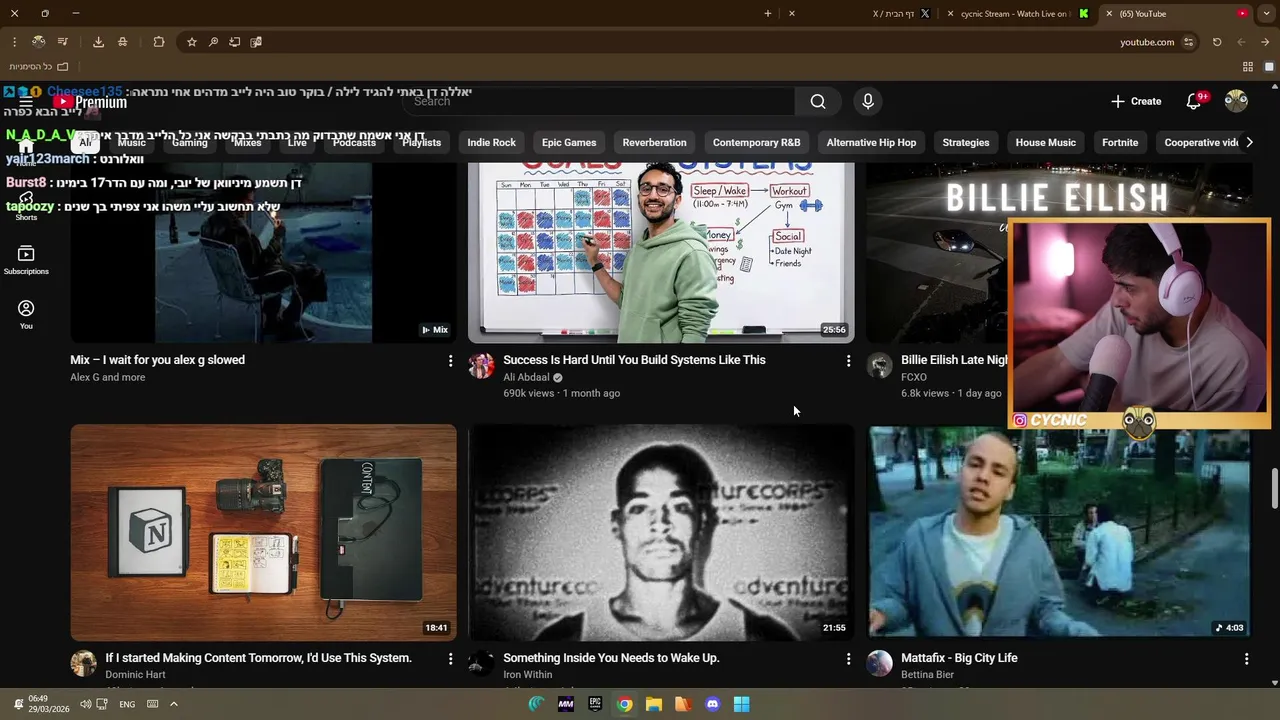Select the Epic Games filter chip
Screen dimensions: 1280x720
pyautogui.click(x=569, y=142)
